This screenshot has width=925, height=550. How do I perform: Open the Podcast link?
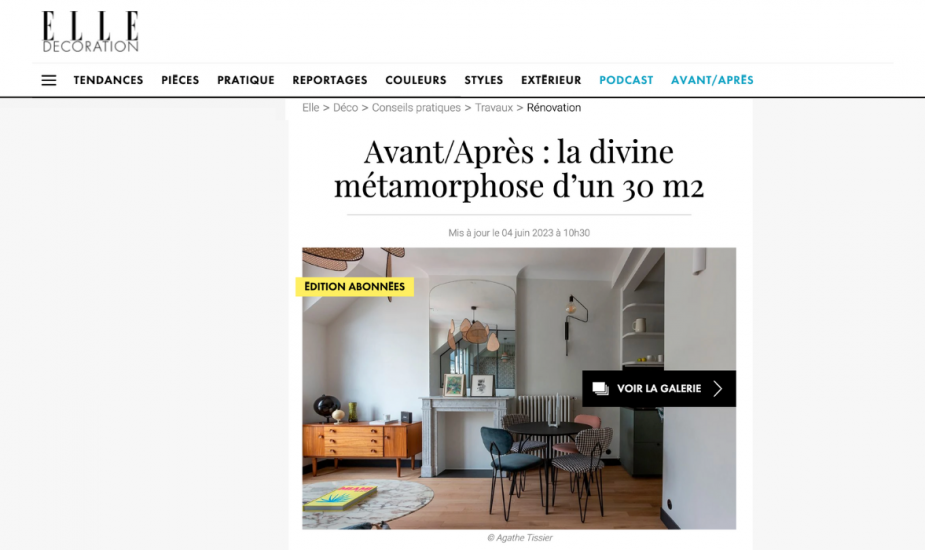(x=626, y=80)
